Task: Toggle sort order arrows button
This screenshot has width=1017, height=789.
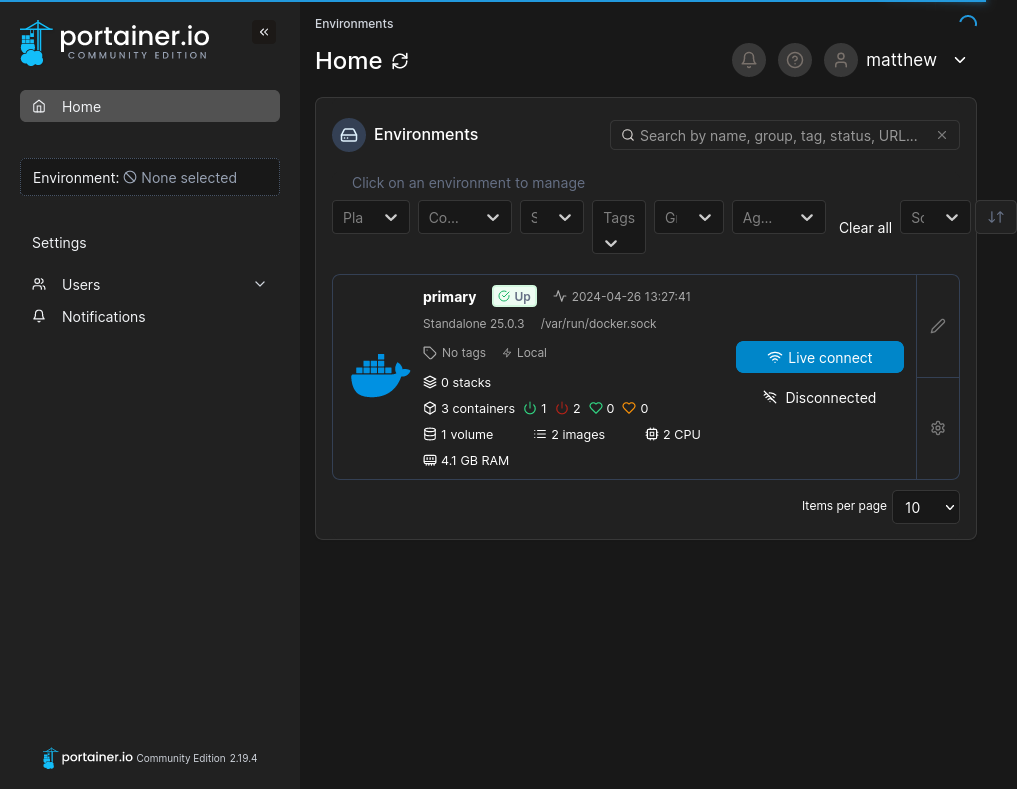Action: (x=995, y=217)
